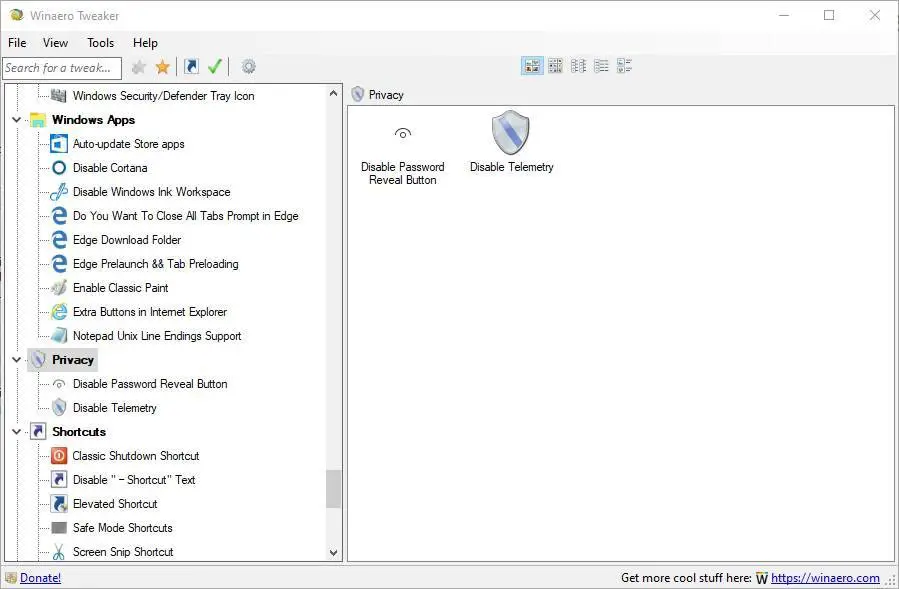Switch to the second icon-grid view mode
The image size is (899, 589).
(x=555, y=66)
